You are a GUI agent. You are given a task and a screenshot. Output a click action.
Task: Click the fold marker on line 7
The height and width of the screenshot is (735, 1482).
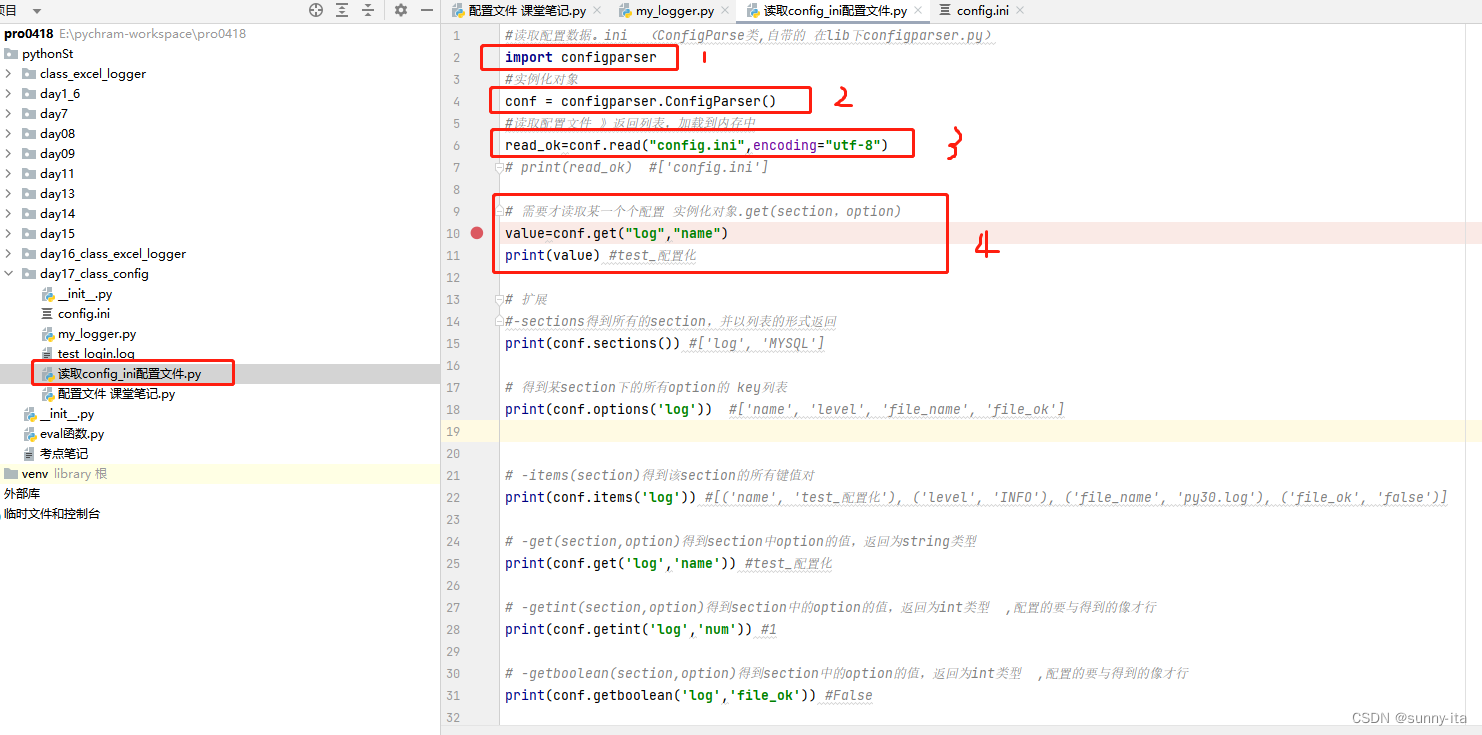tap(498, 167)
